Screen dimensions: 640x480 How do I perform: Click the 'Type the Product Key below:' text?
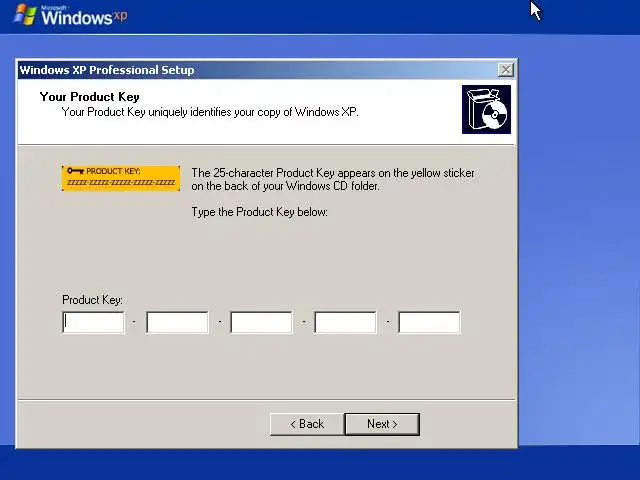tap(260, 212)
